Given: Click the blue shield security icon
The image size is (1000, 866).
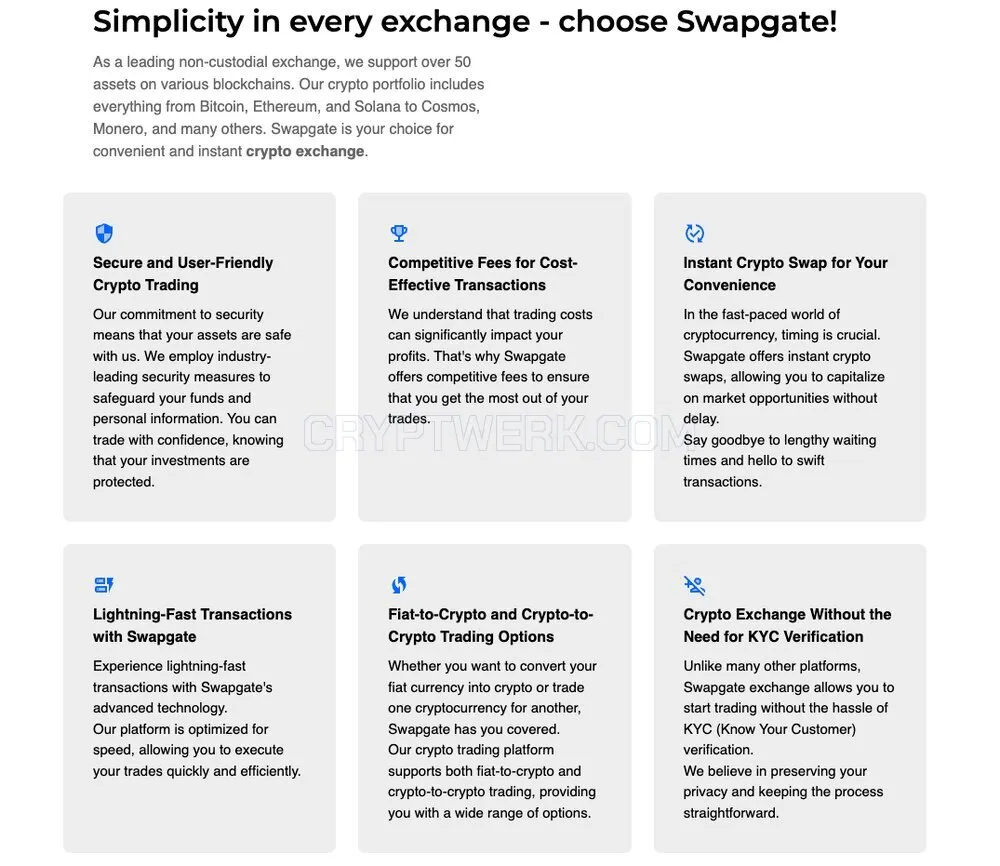Looking at the screenshot, I should [x=104, y=233].
